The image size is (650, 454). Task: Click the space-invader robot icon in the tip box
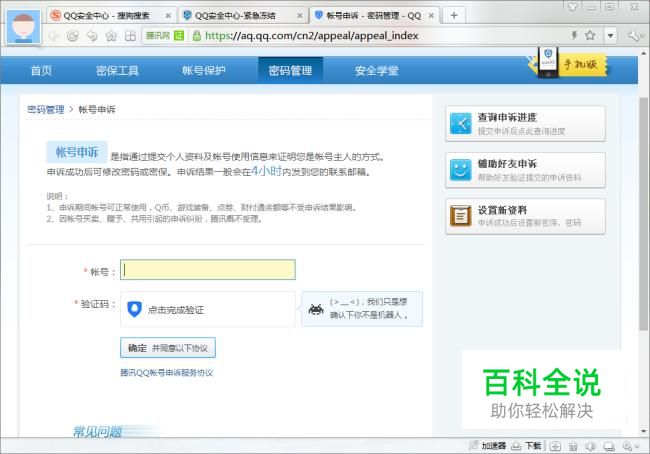(x=316, y=309)
